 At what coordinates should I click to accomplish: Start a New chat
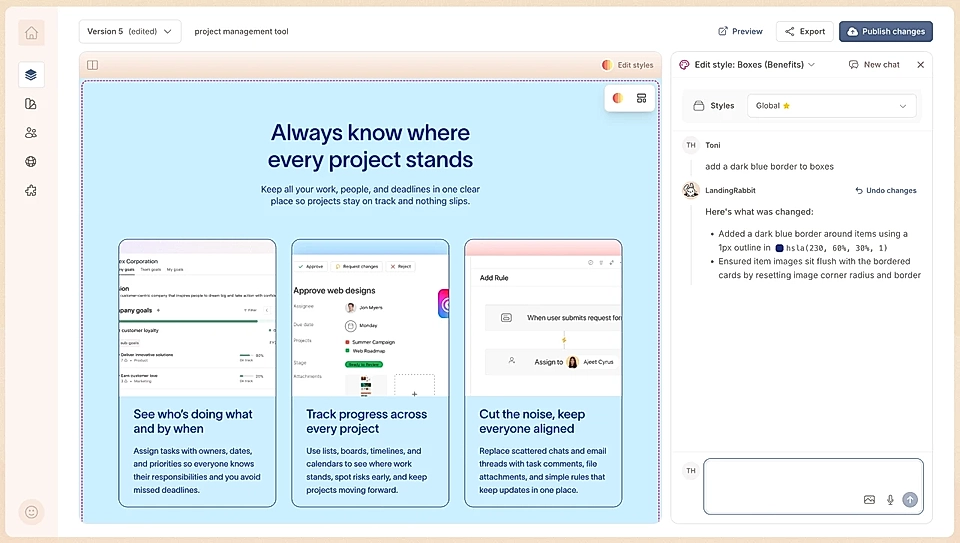click(874, 64)
